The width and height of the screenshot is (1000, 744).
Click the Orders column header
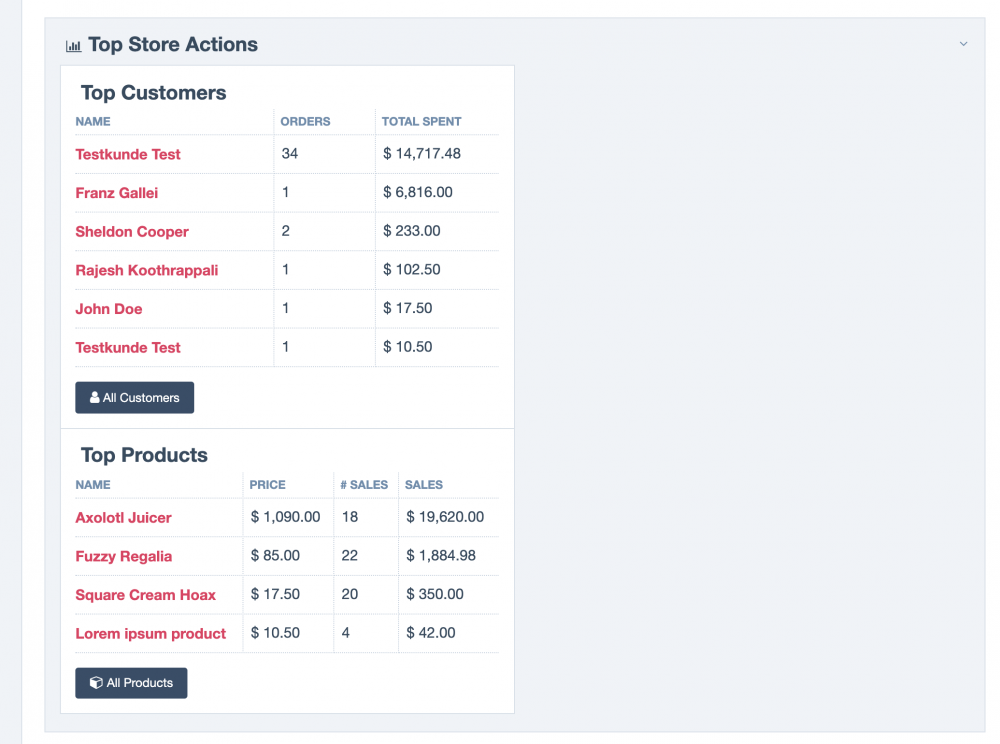(305, 122)
